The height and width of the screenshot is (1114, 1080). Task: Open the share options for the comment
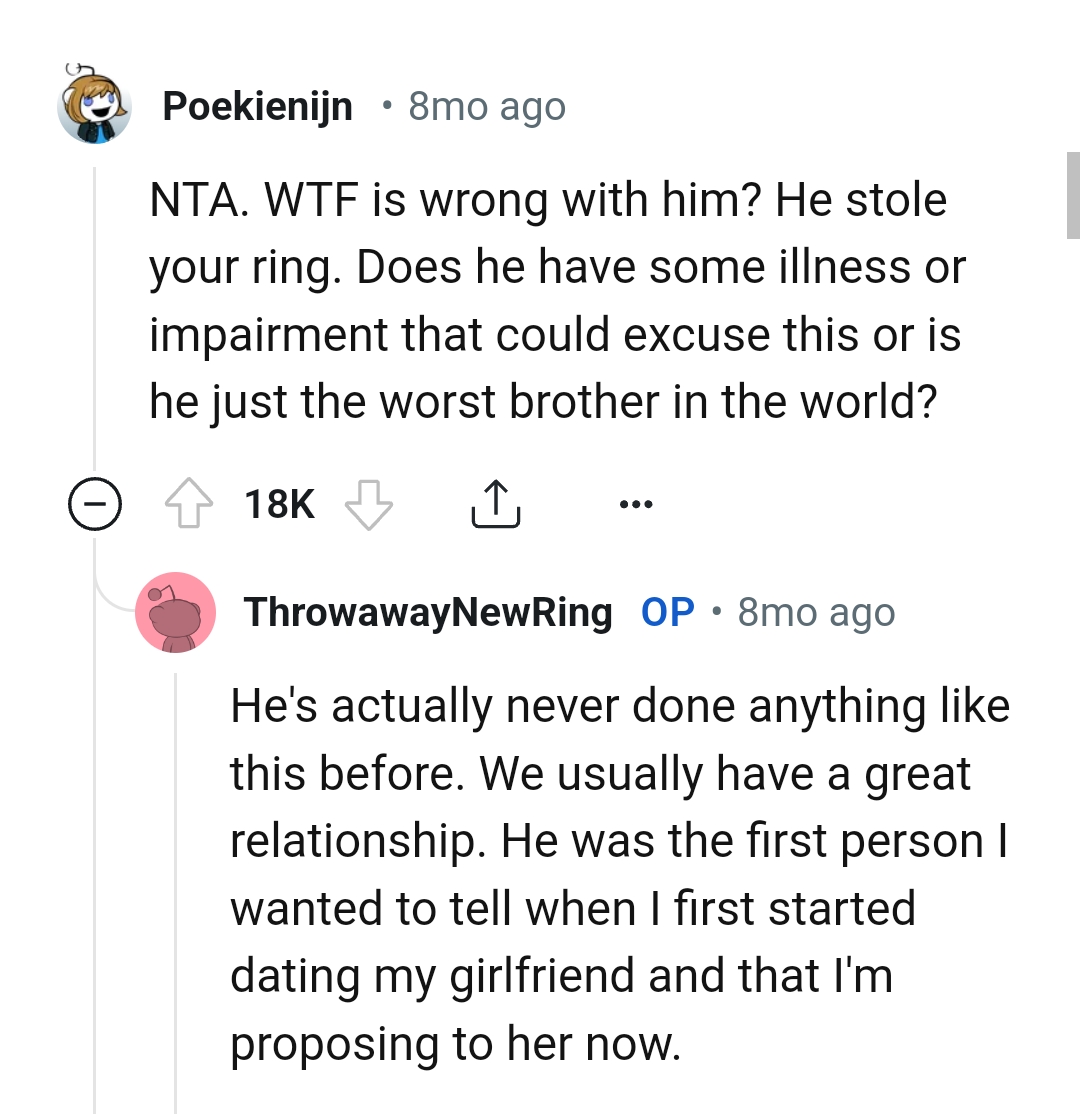(x=495, y=503)
